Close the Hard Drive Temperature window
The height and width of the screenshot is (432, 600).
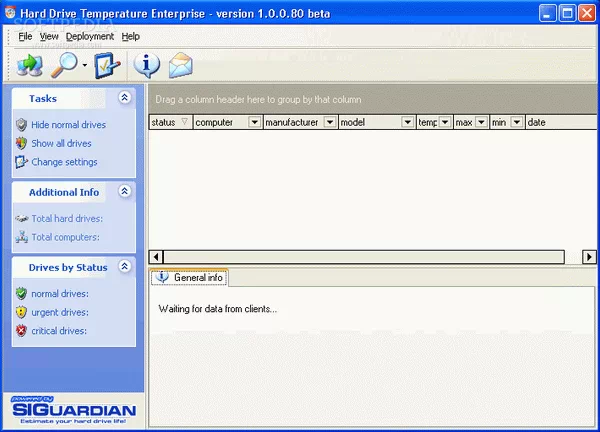coord(587,13)
